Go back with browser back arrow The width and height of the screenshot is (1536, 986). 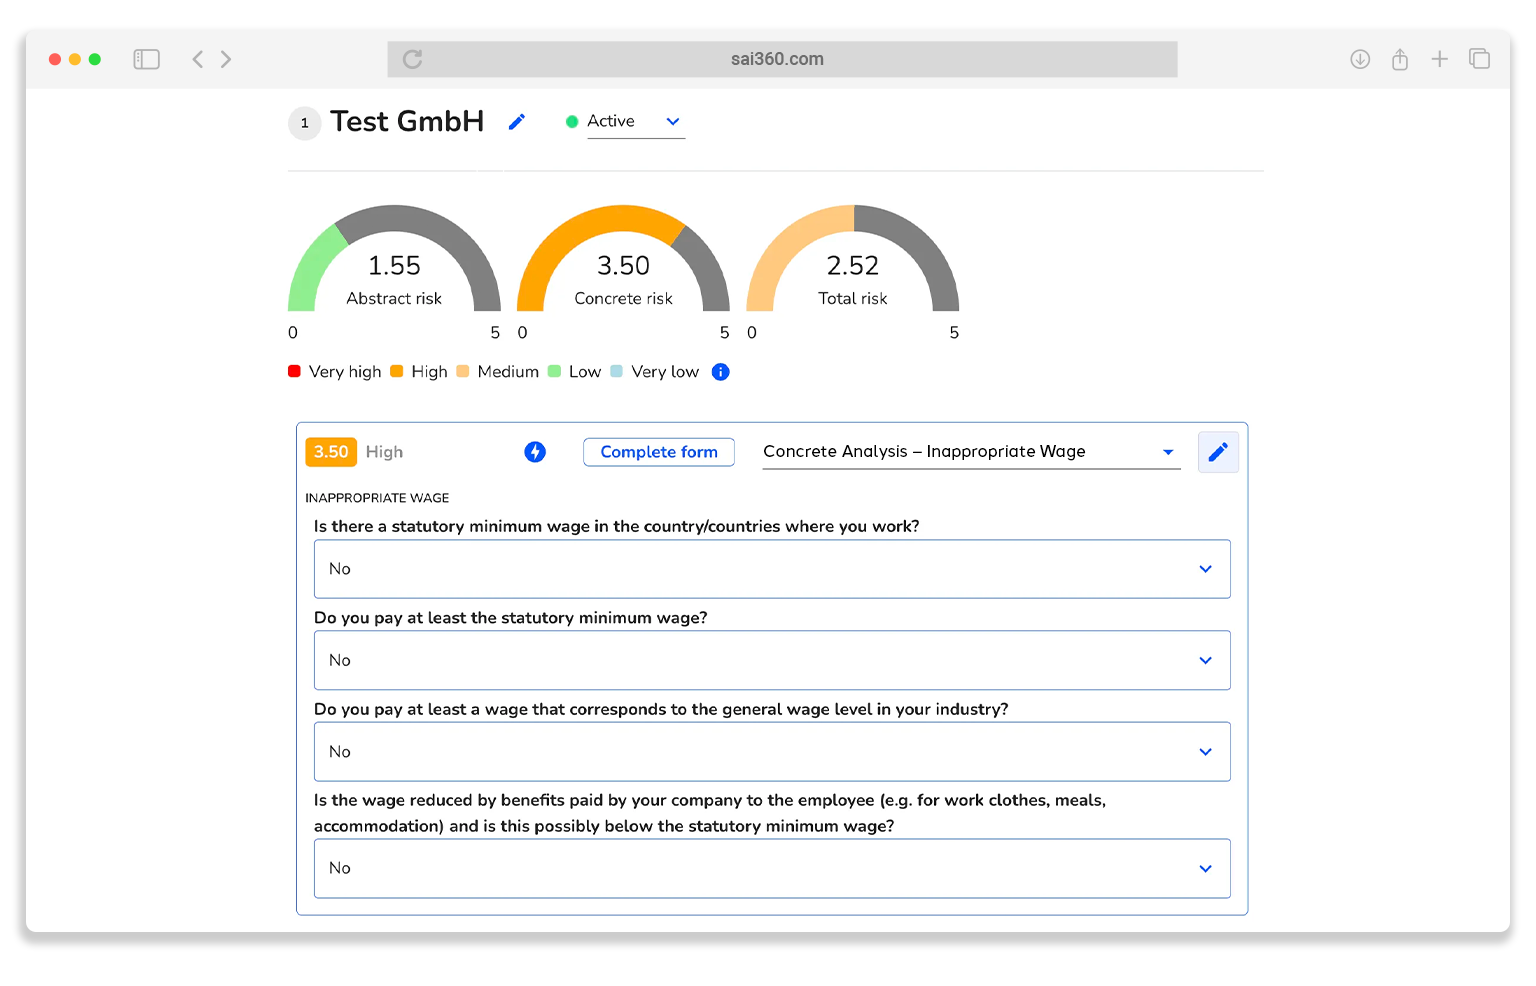coord(198,59)
